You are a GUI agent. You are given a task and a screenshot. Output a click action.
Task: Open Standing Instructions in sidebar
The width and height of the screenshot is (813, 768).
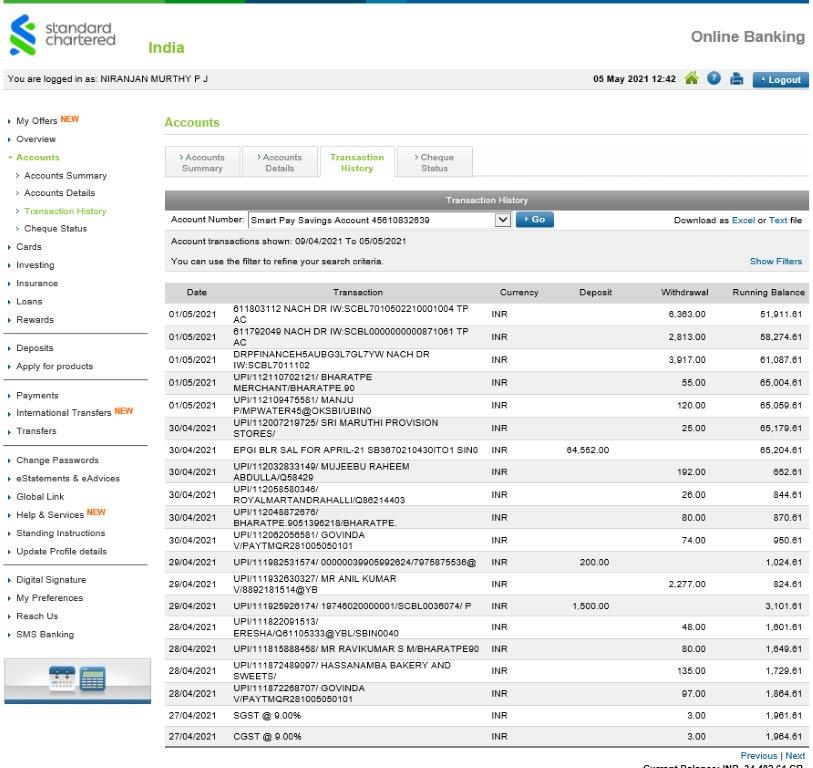[x=60, y=533]
